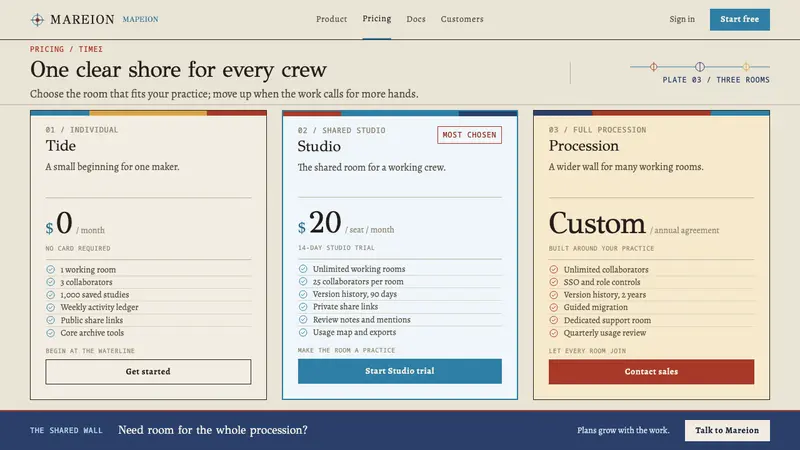
Task: Click the 'Procession' plan title
Action: coord(584,146)
